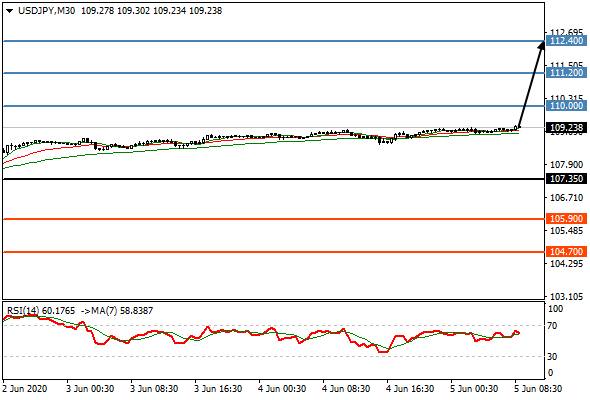The width and height of the screenshot is (590, 400).
Task: Select the blue horizontal line at 111.200
Action: pos(274,73)
